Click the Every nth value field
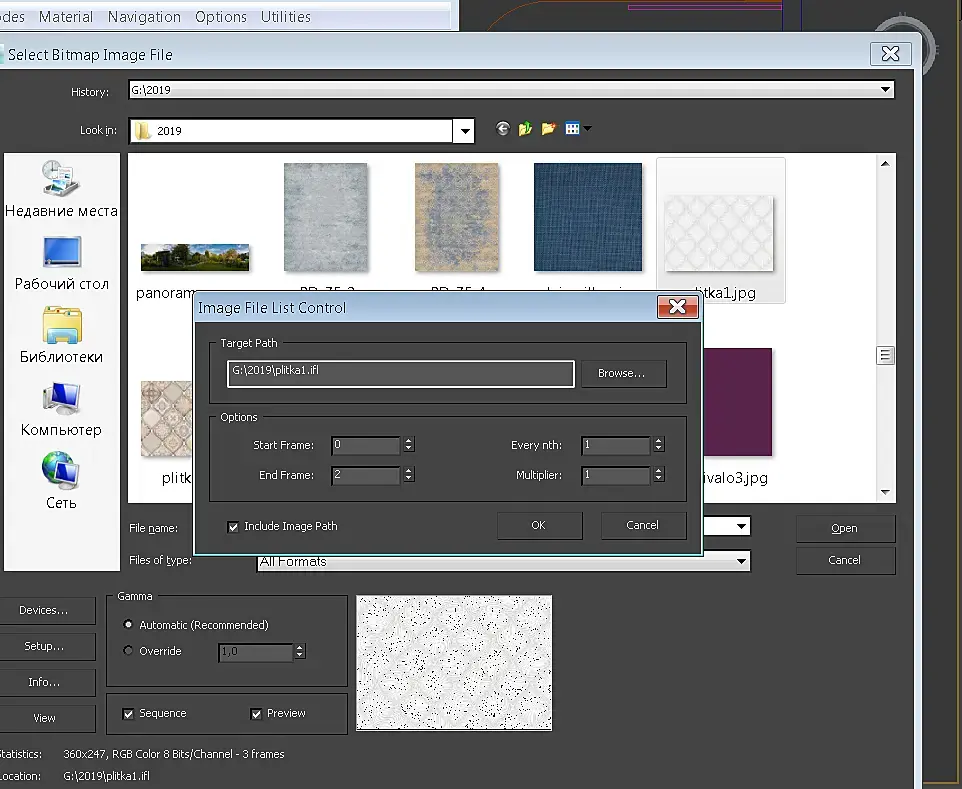This screenshot has height=789, width=962. (x=615, y=445)
